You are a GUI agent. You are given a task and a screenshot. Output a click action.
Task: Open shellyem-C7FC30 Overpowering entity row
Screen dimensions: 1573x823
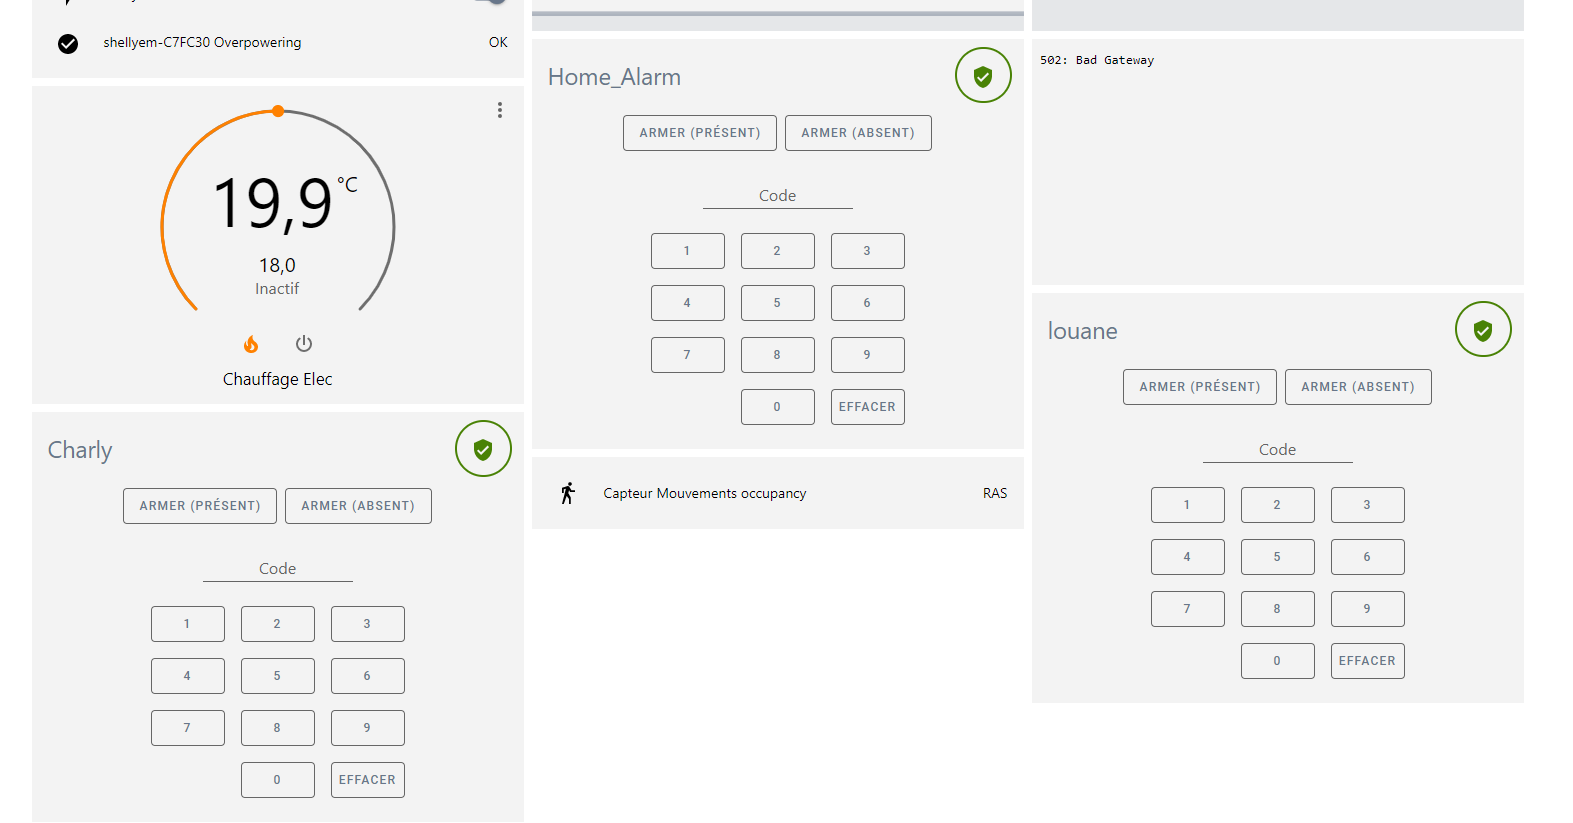click(278, 43)
